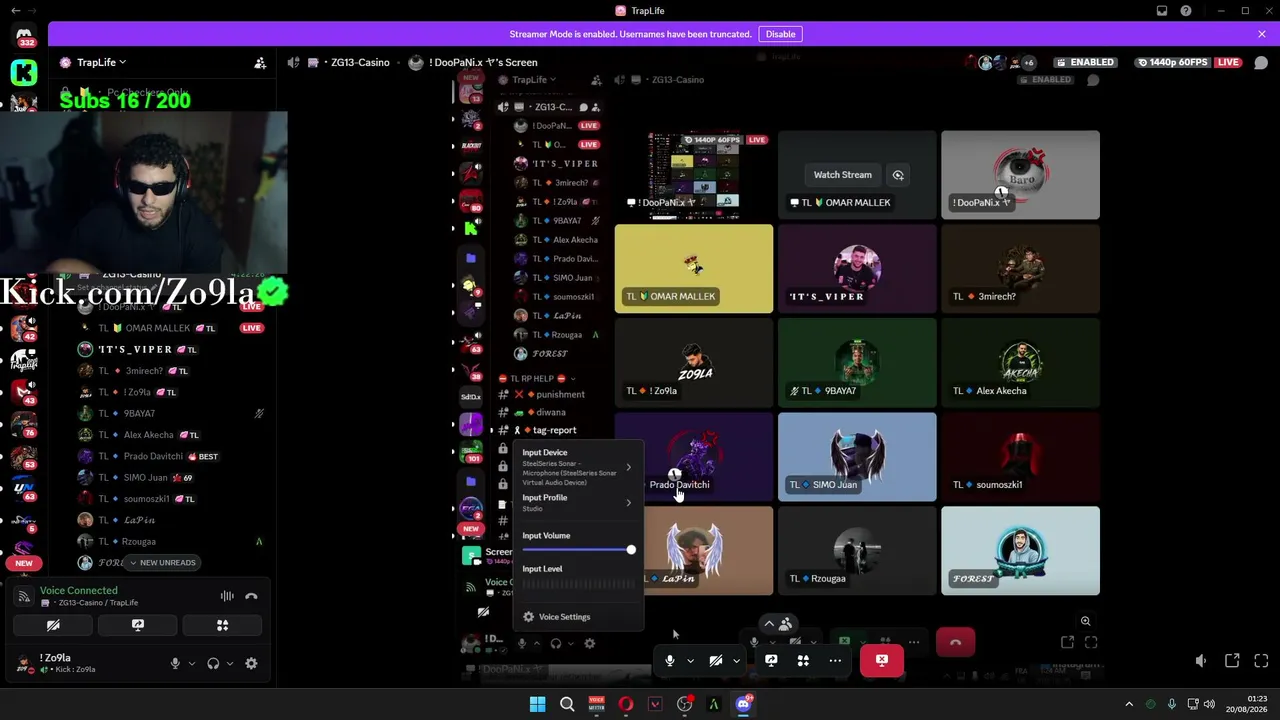Dismiss the Streamer Mode banner
The height and width of the screenshot is (720, 1280).
[x=1262, y=34]
